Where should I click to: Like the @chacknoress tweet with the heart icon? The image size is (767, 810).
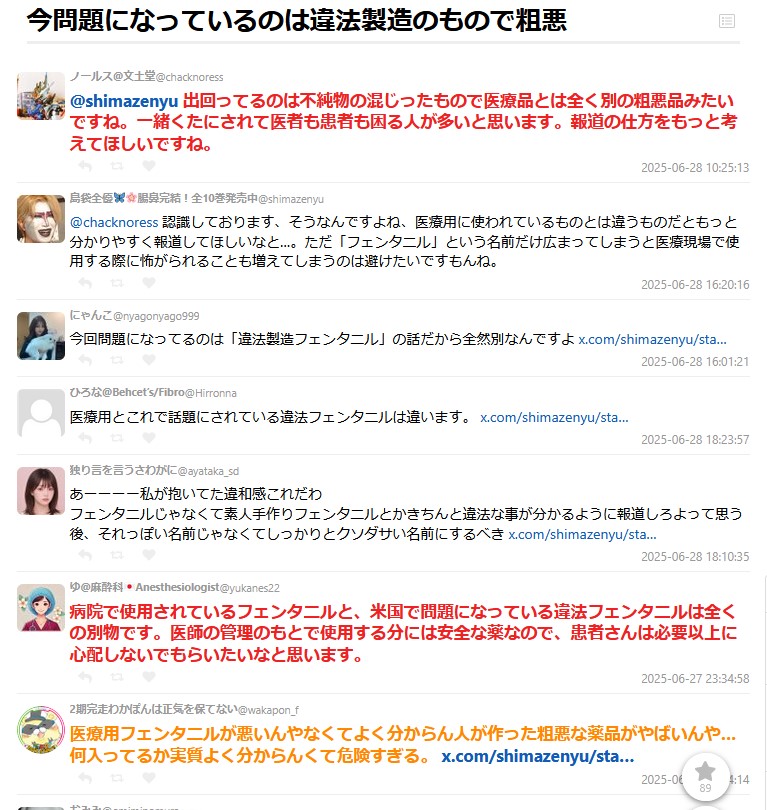click(x=149, y=165)
